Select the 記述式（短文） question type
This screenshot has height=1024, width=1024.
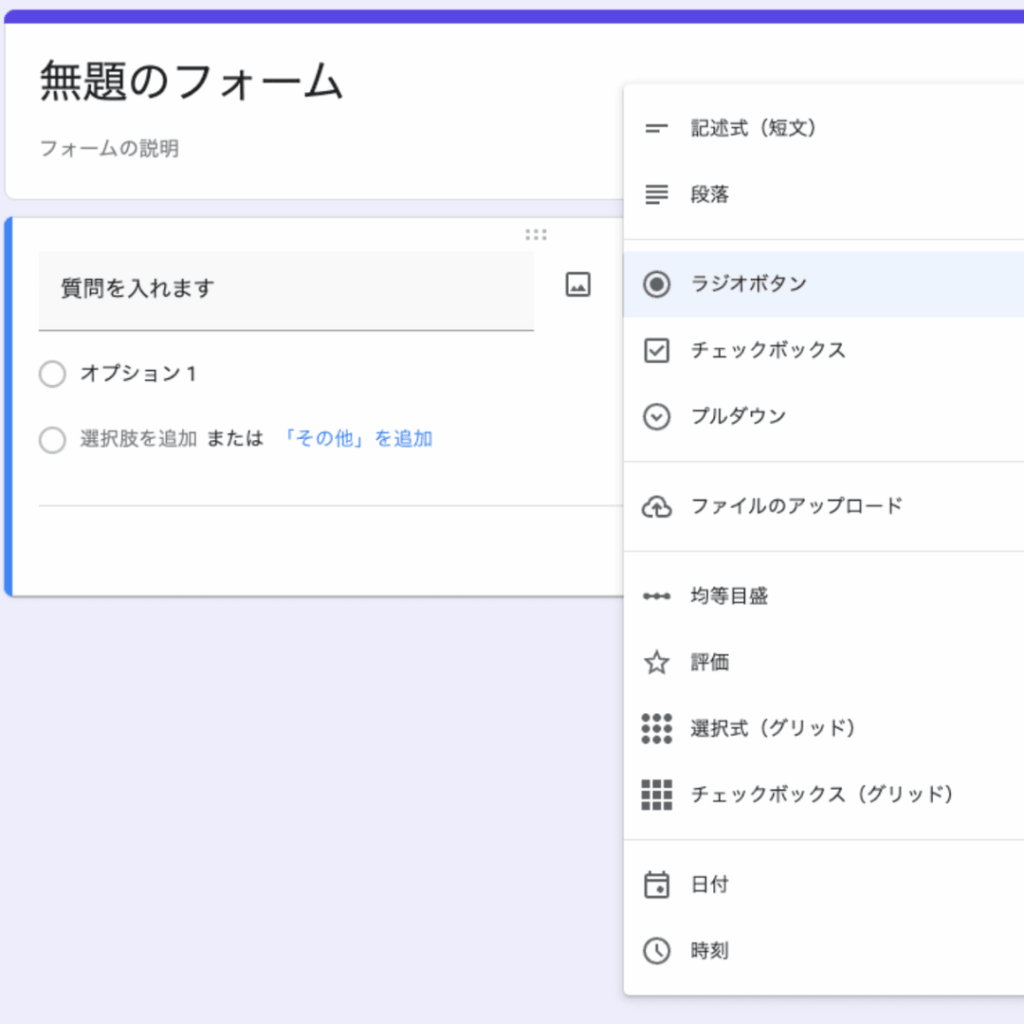824,129
